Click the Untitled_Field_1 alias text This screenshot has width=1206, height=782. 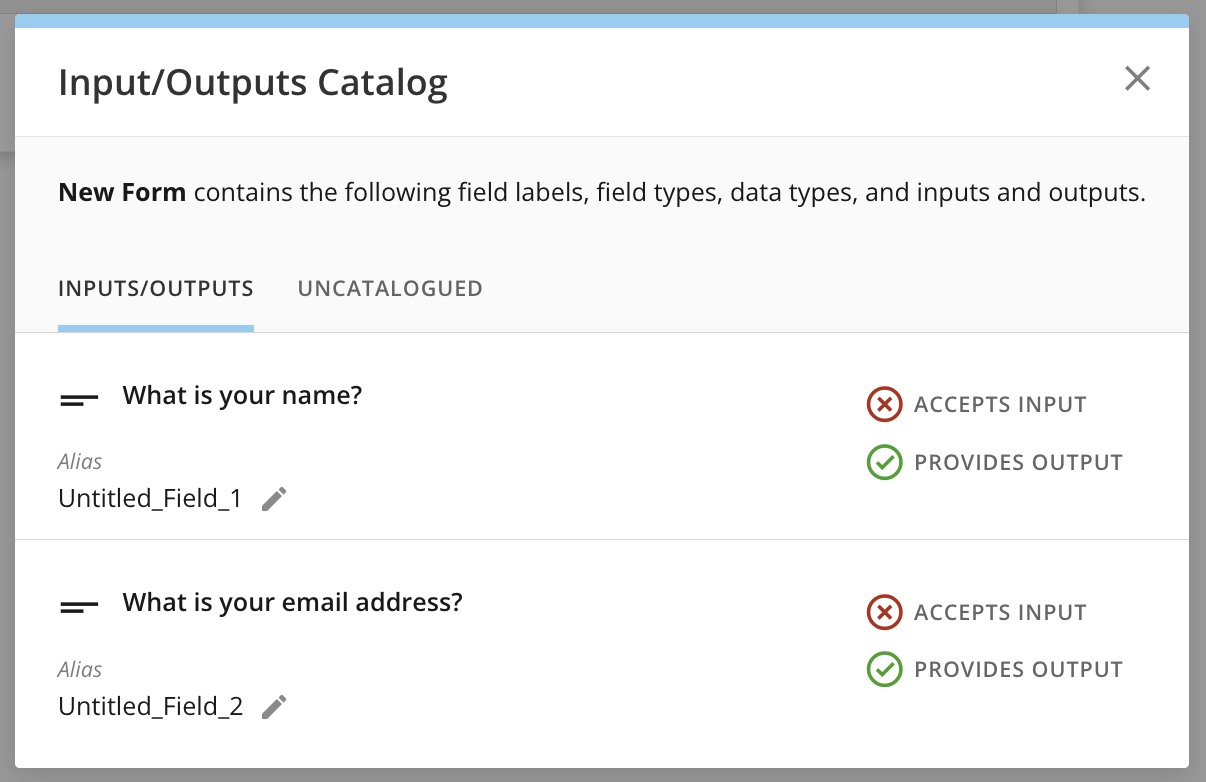(150, 499)
